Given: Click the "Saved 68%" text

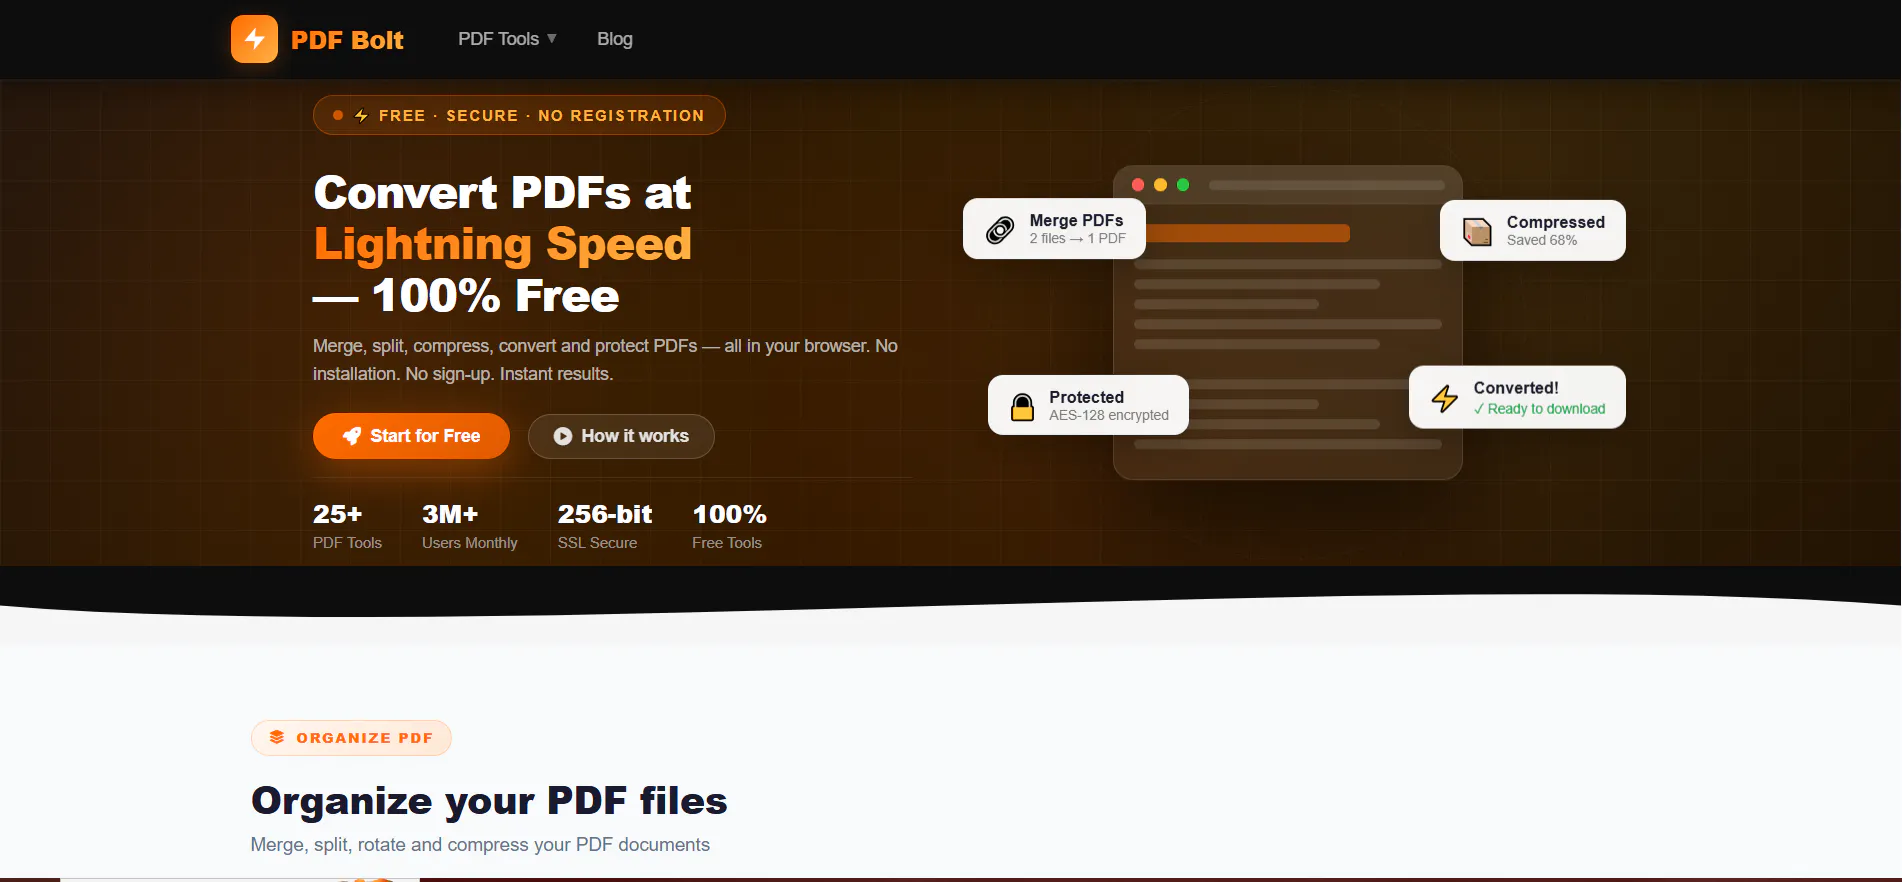Looking at the screenshot, I should tap(1541, 240).
